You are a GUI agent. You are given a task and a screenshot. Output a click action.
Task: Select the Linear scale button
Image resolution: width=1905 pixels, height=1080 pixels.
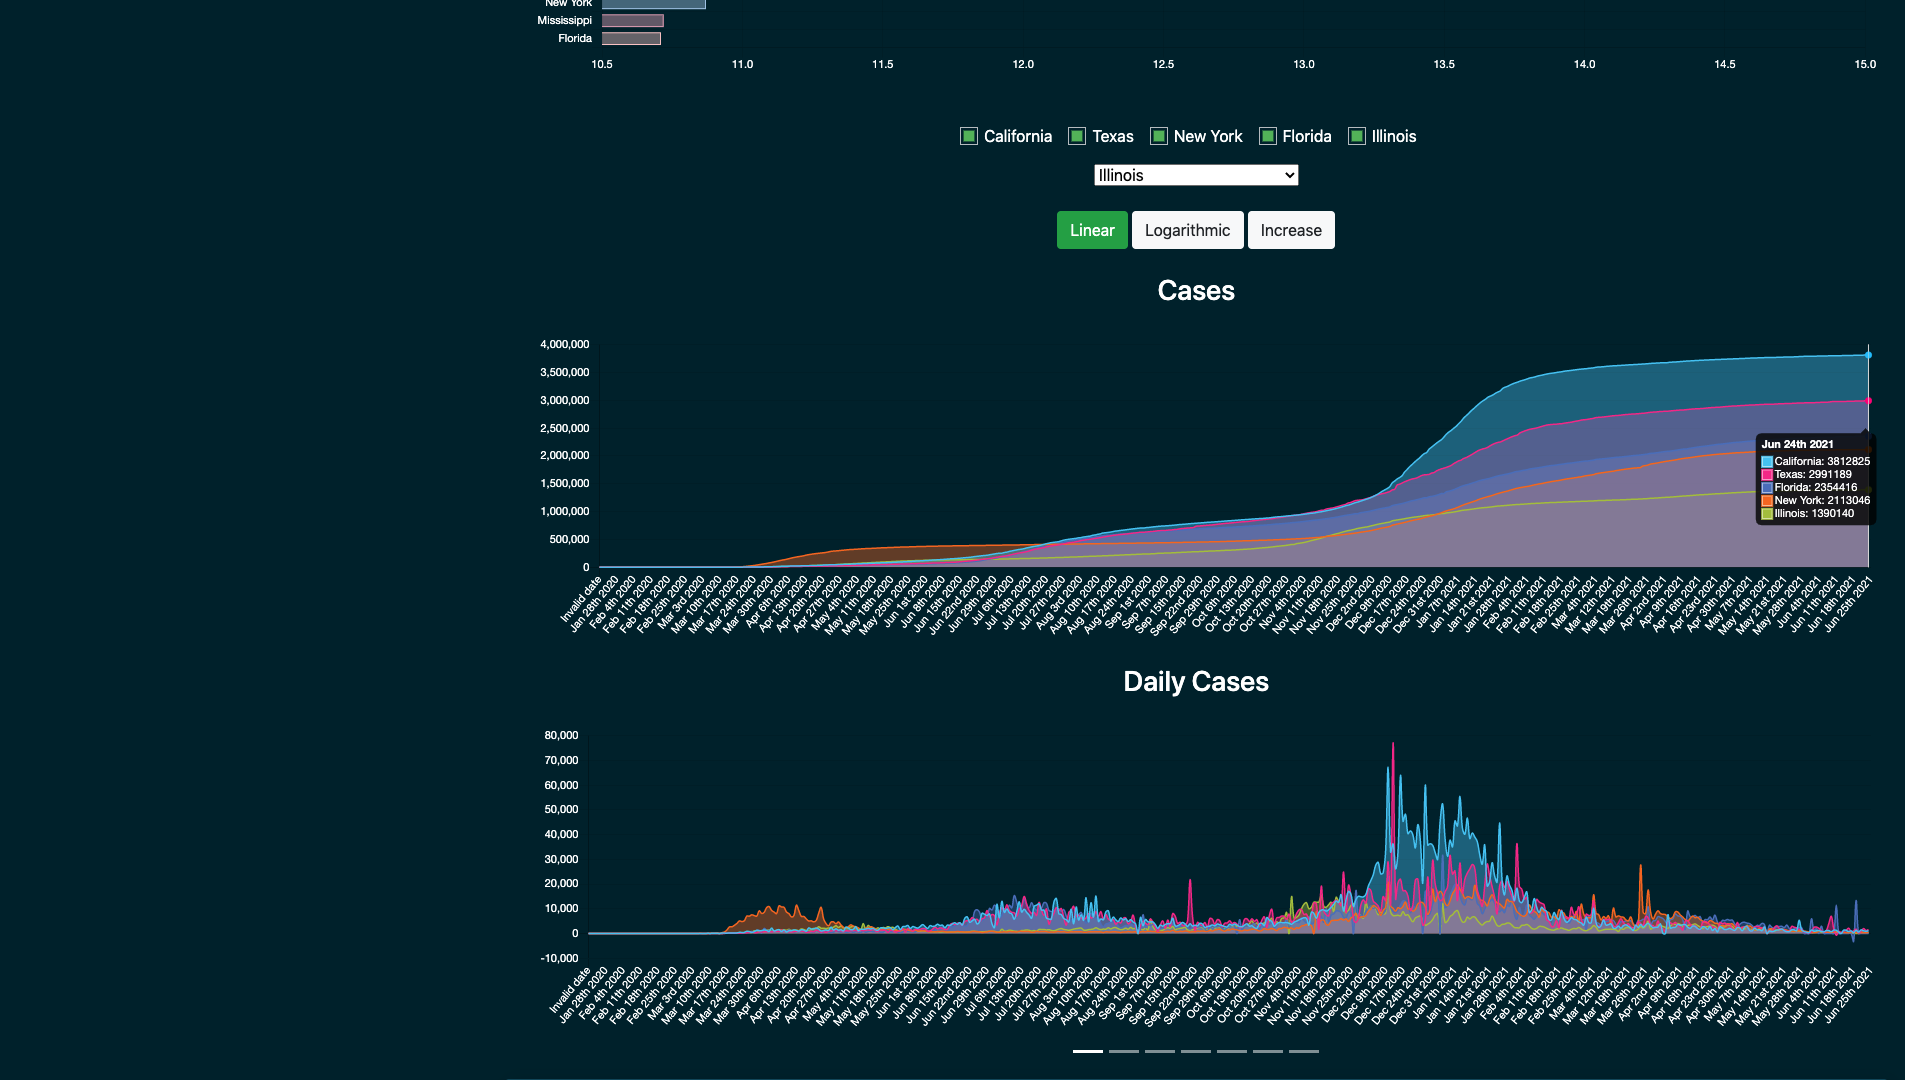coord(1092,230)
